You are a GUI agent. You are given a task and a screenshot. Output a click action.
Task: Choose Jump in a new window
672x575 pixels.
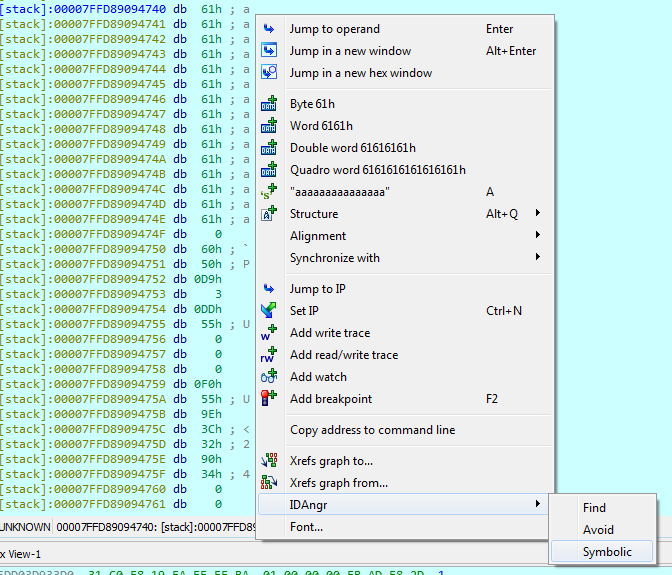click(404, 51)
